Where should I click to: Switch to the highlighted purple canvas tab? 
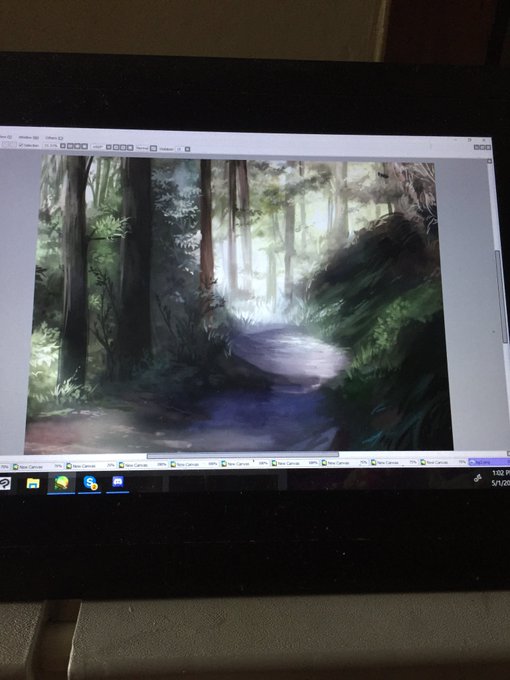489,462
